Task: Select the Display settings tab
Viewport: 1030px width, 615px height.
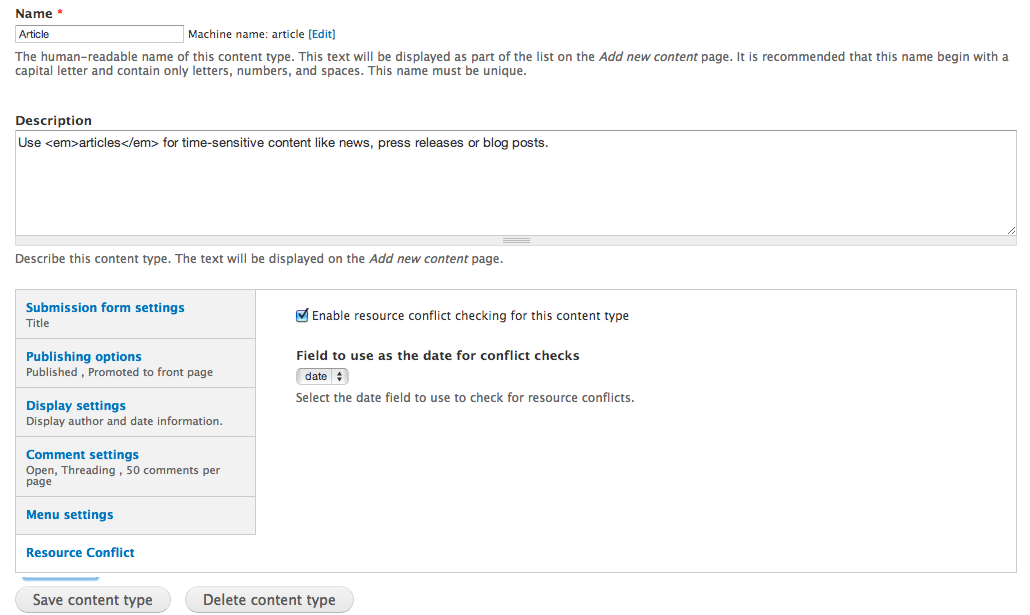Action: pos(76,406)
